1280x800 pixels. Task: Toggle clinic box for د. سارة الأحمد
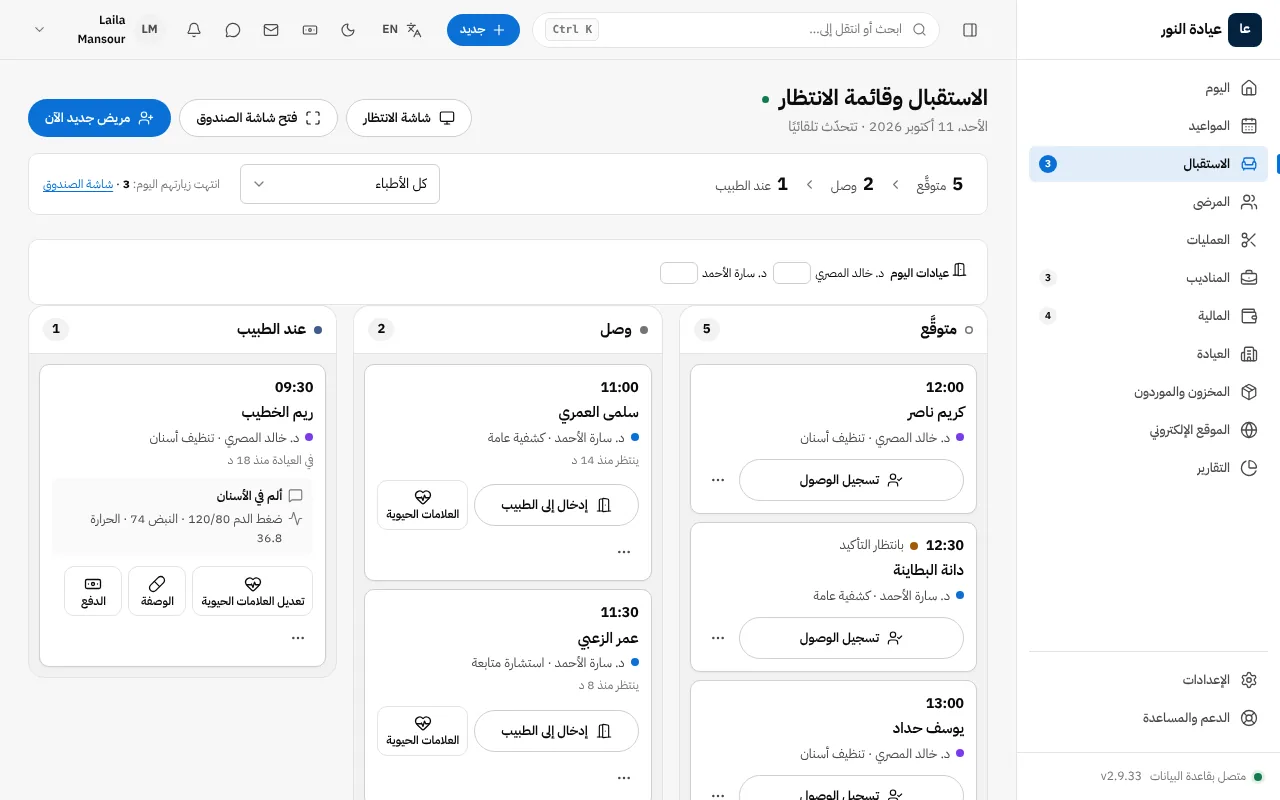[x=679, y=273]
